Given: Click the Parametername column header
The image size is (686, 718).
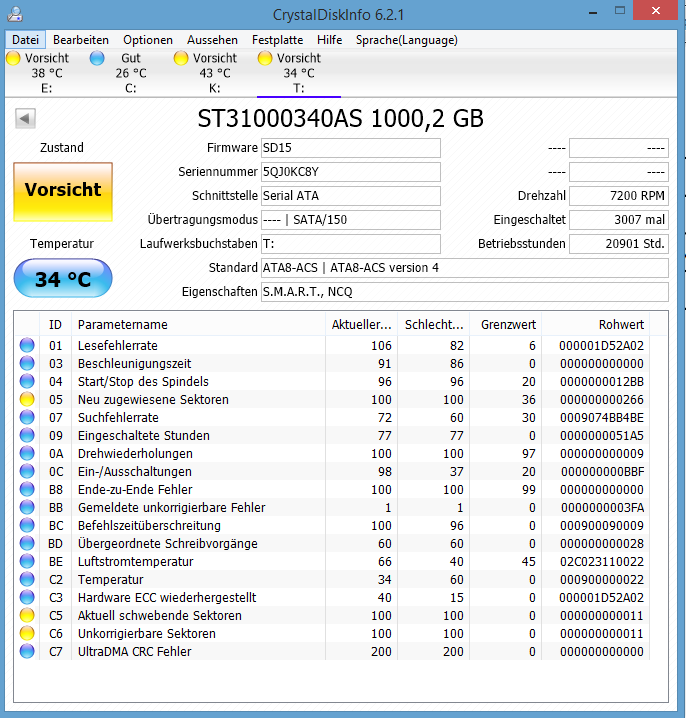Looking at the screenshot, I should (198, 325).
